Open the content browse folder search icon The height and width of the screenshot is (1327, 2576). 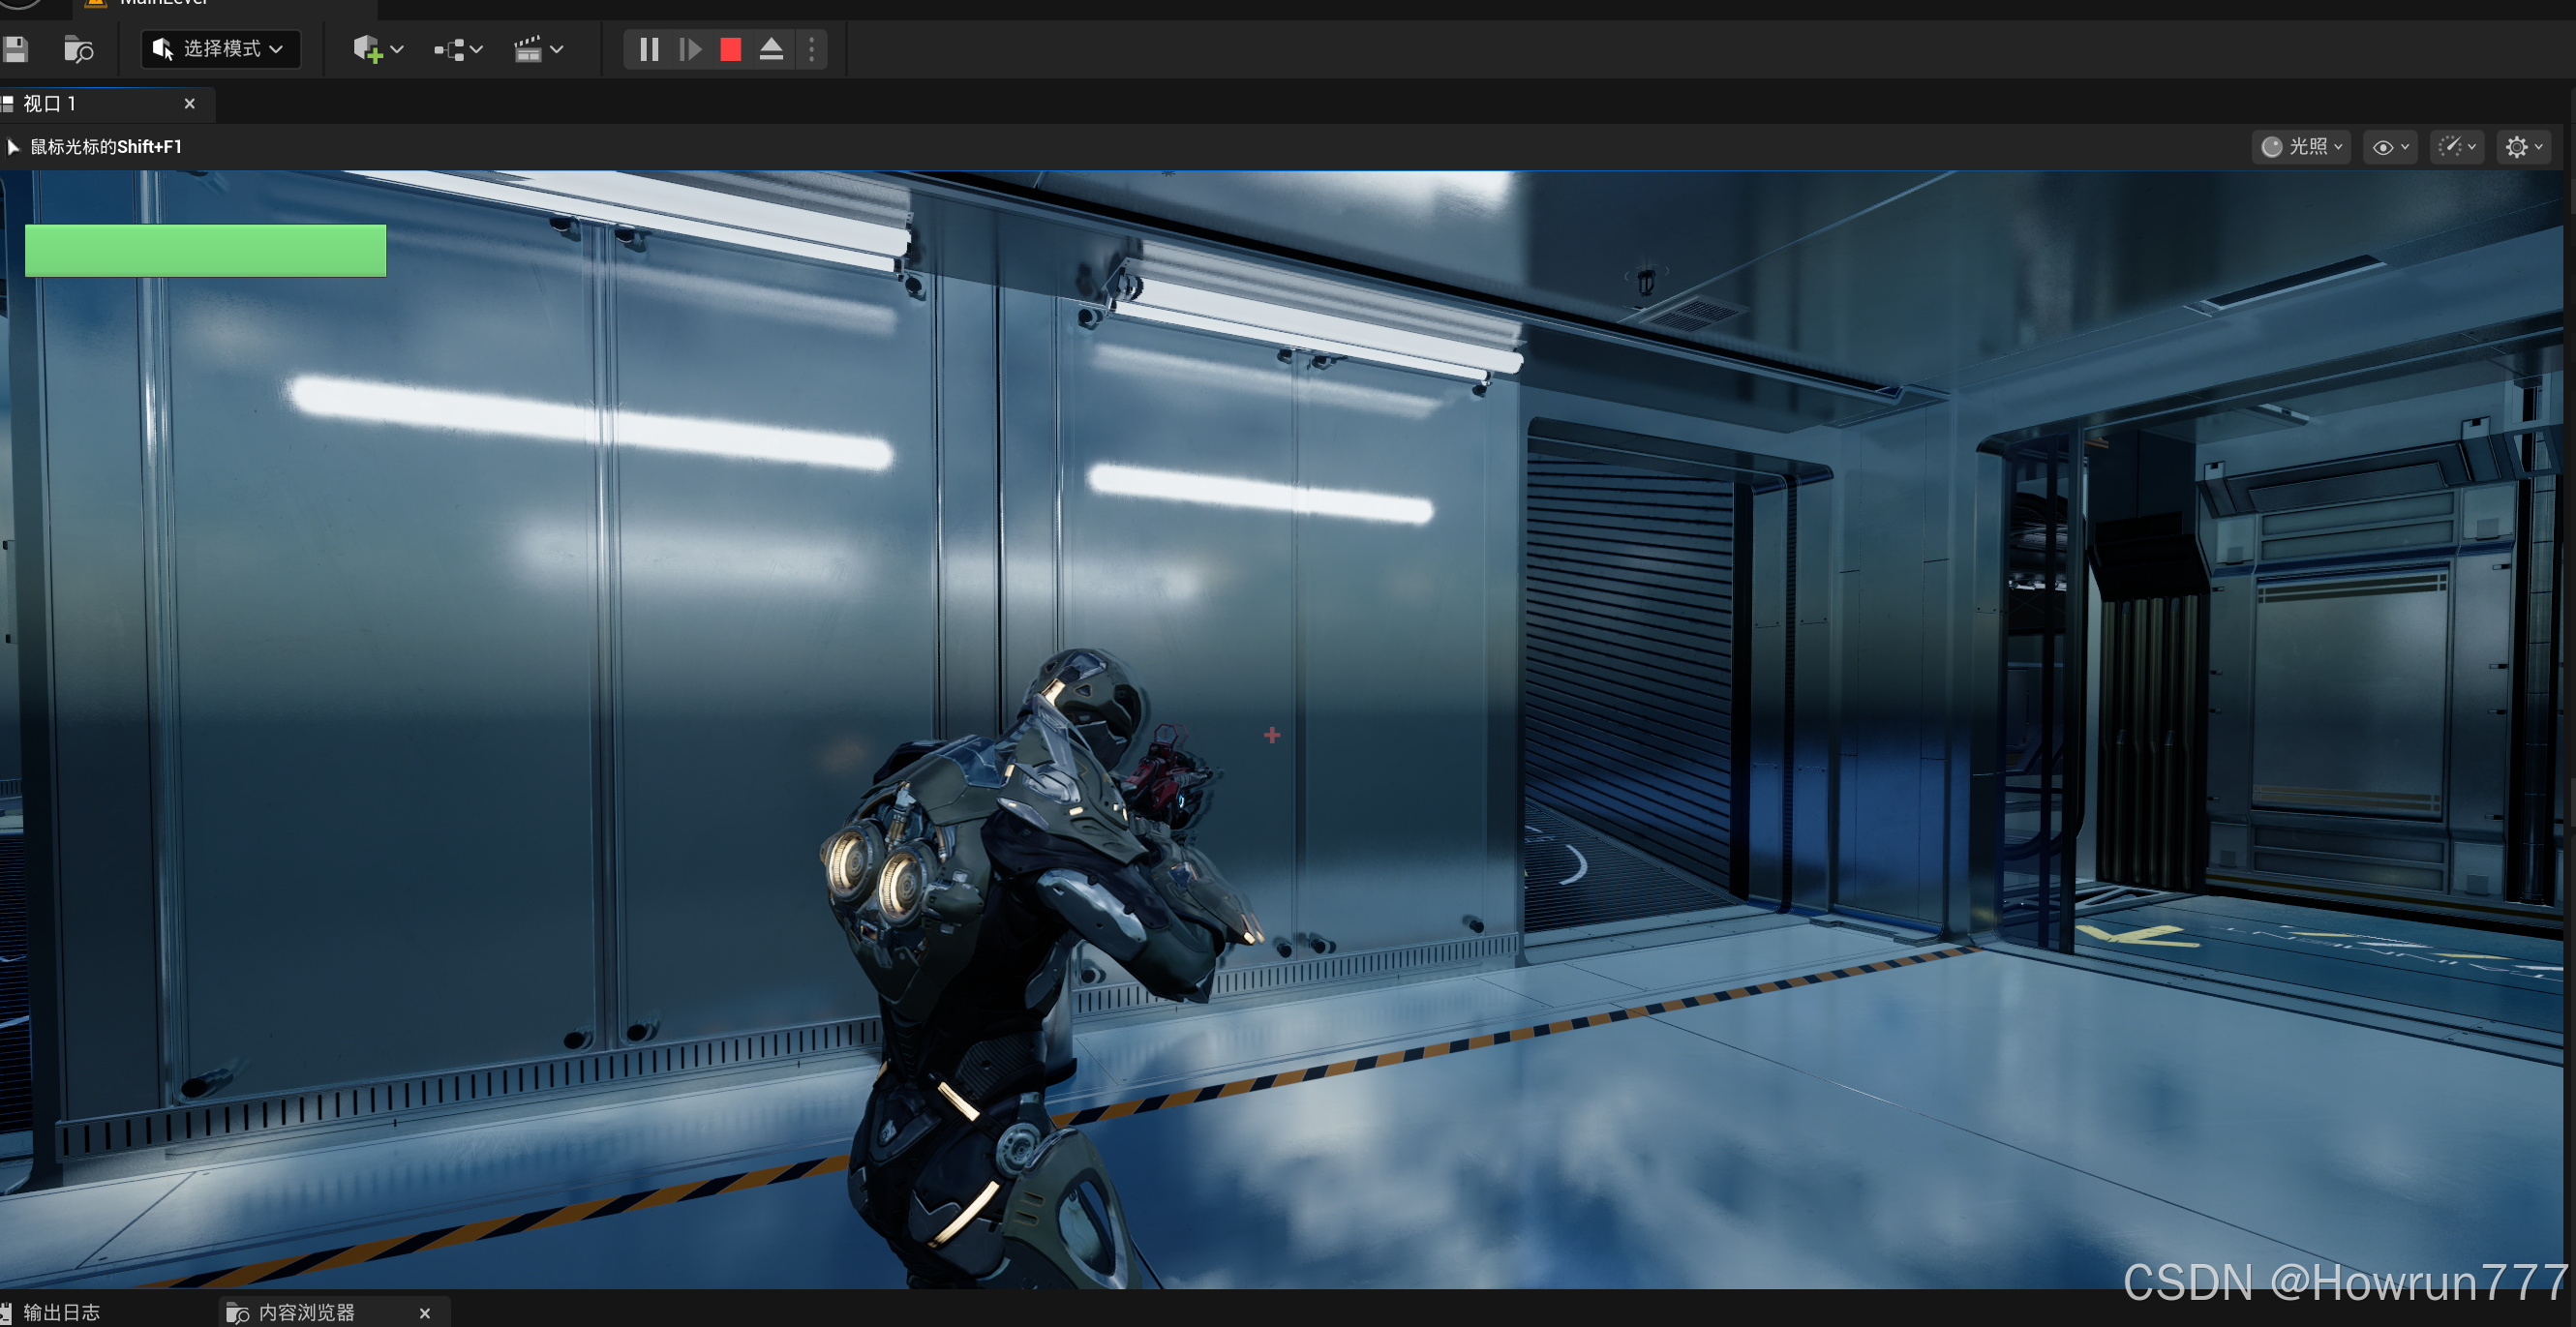78,49
